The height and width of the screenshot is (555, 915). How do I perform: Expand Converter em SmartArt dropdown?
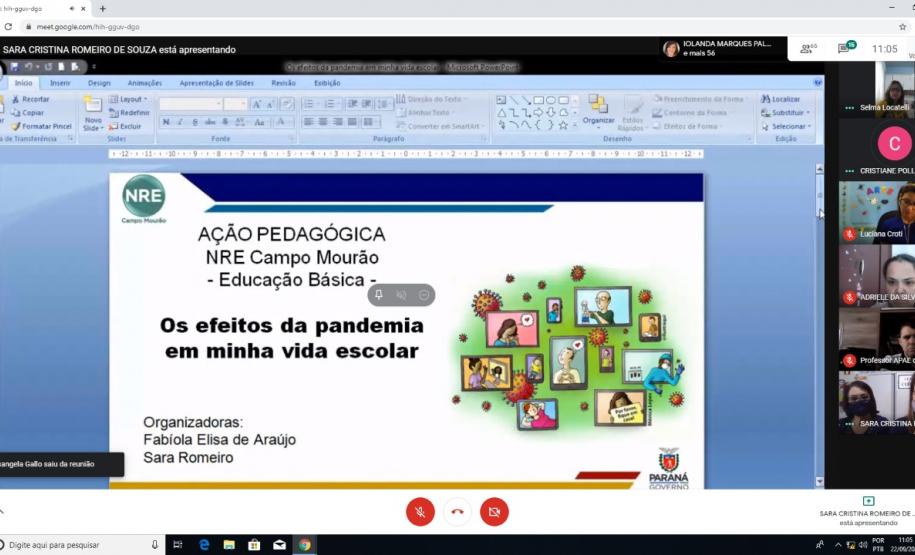point(441,126)
